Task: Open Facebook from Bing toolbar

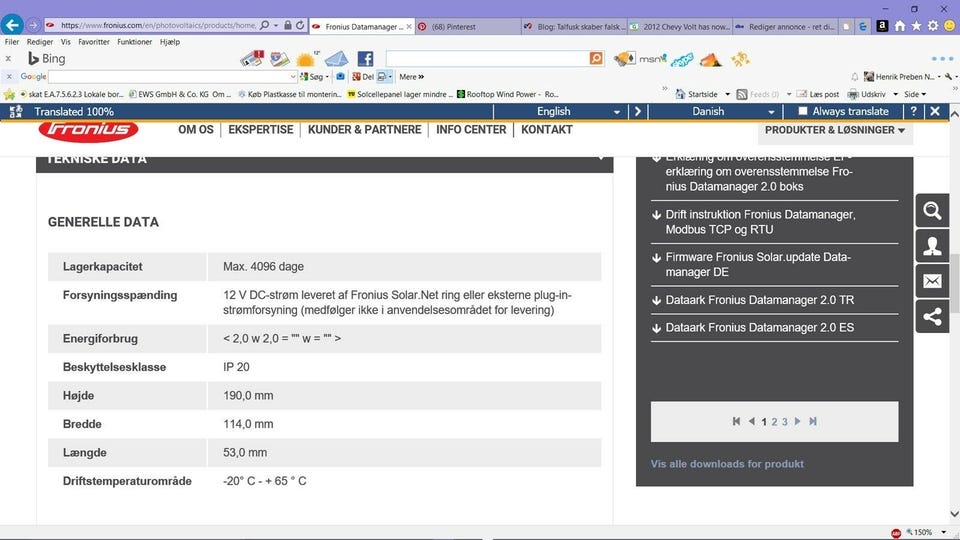Action: 365,59
